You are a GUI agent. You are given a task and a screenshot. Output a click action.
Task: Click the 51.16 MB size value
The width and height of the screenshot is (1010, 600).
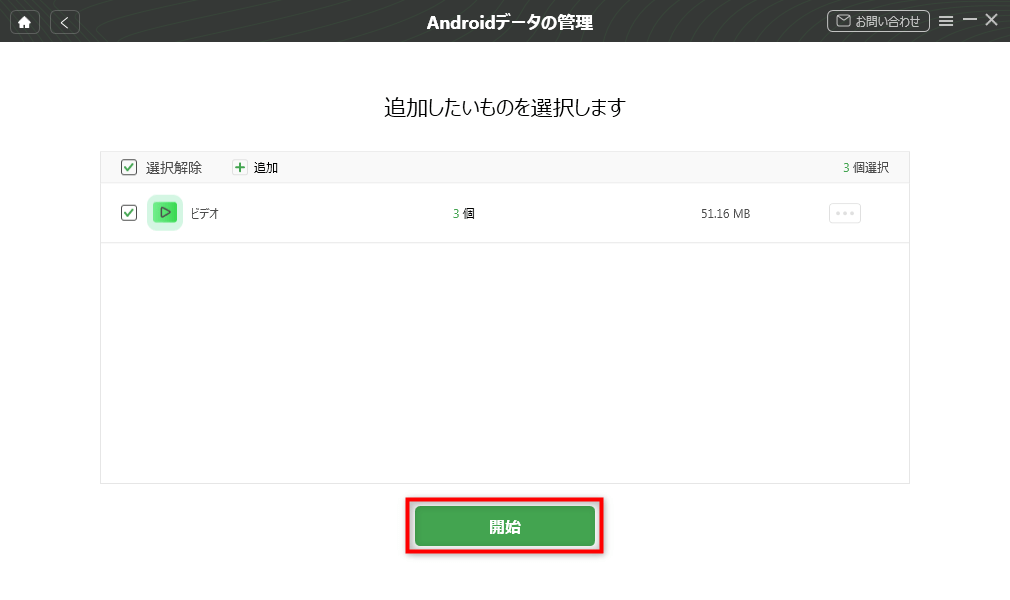click(x=725, y=213)
